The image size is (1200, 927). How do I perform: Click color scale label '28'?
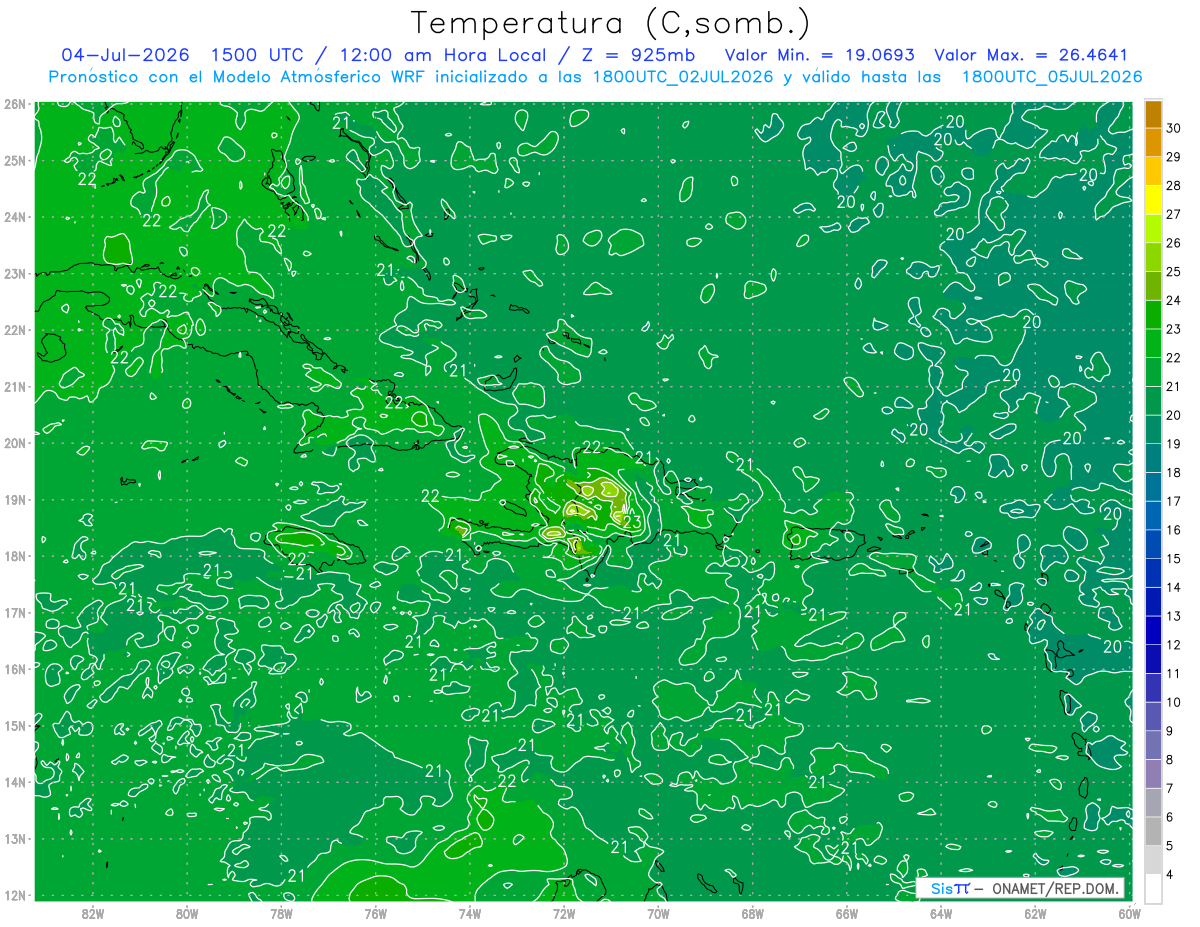(x=1173, y=185)
